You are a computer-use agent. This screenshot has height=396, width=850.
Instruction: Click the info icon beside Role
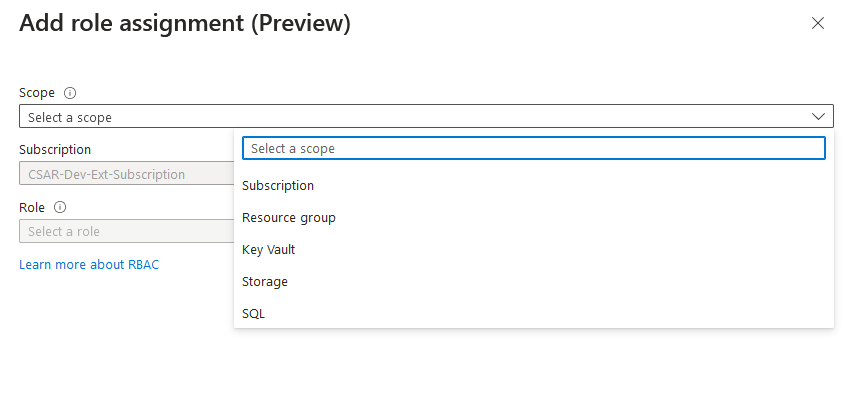(x=60, y=207)
